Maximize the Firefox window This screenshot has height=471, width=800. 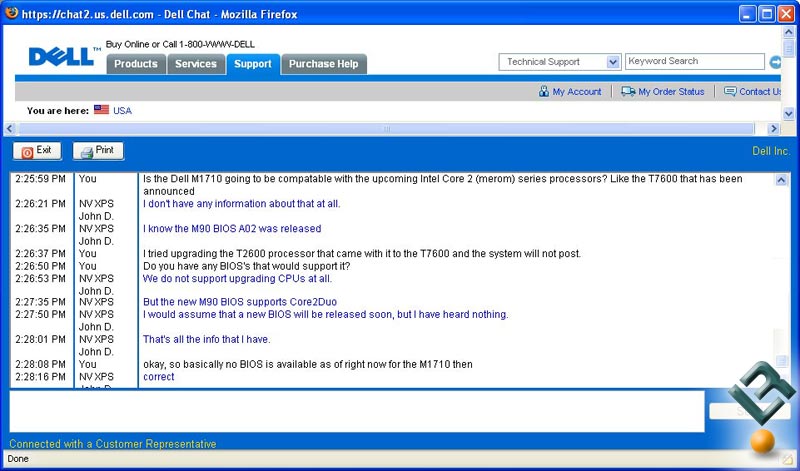767,14
